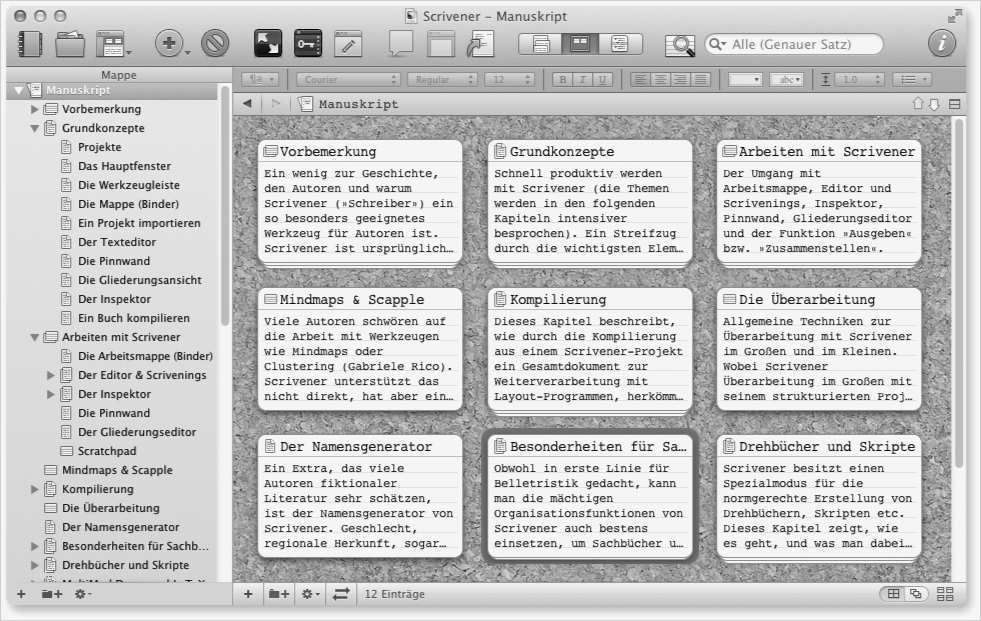Center align text
The image size is (981, 621).
[x=660, y=80]
